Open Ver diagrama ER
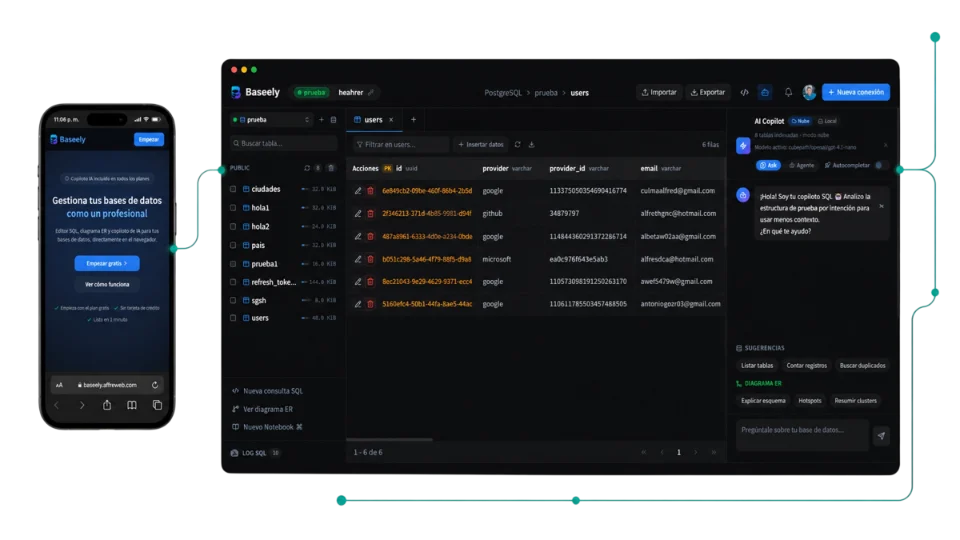960x540 pixels. tap(262, 409)
